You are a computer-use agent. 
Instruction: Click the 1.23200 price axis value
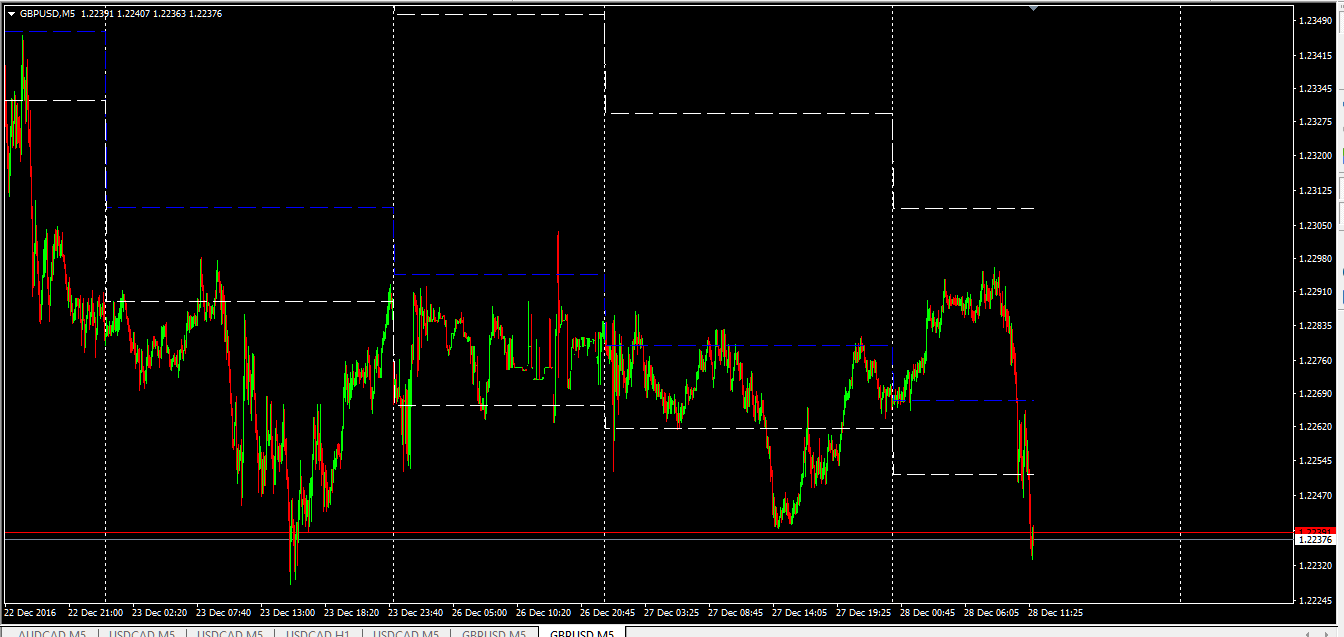pos(1315,156)
